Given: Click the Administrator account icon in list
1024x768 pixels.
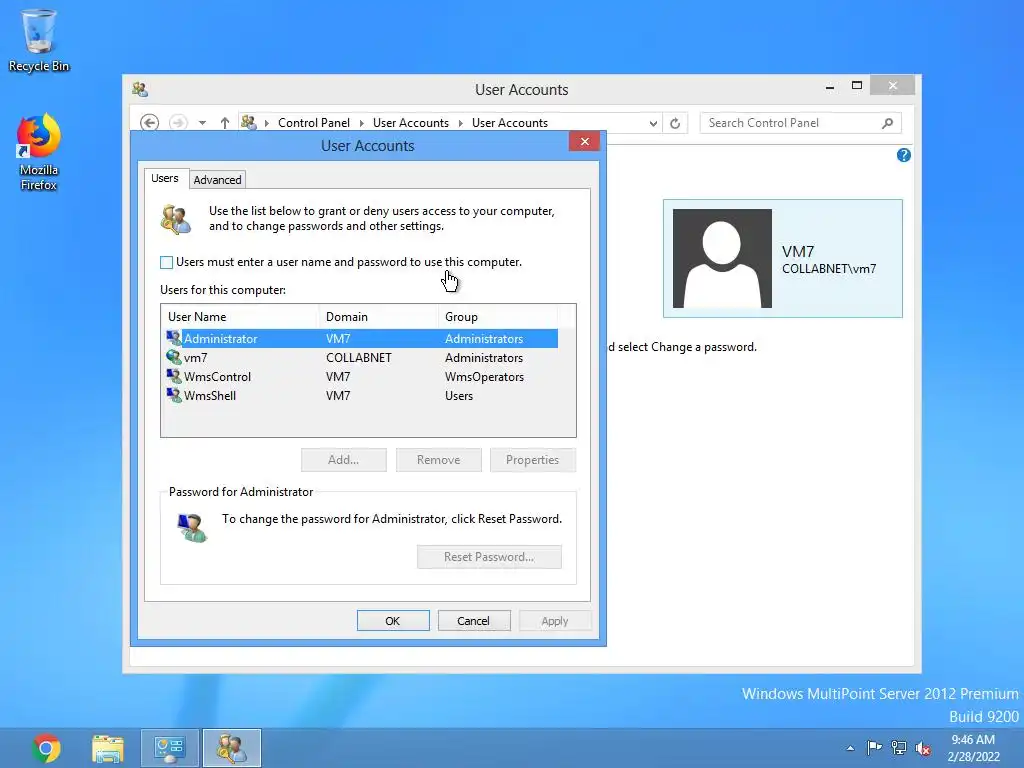Looking at the screenshot, I should 174,338.
